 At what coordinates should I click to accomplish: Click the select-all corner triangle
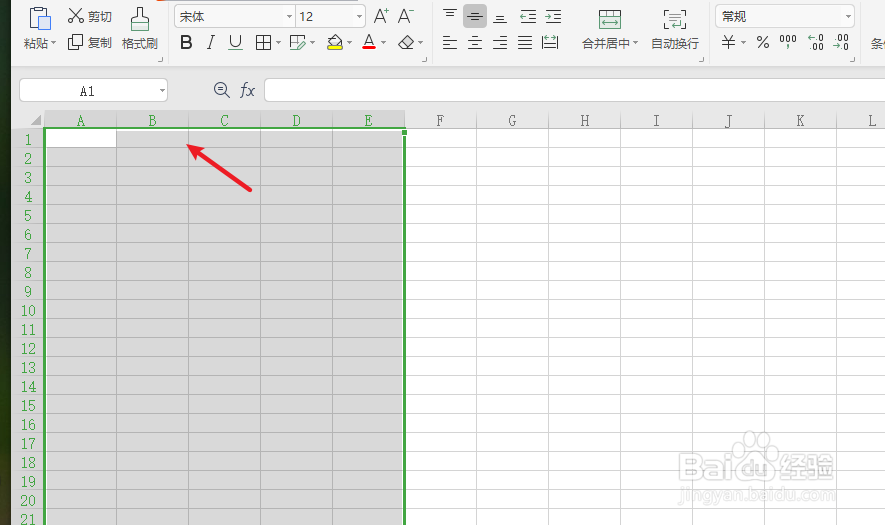[36, 120]
